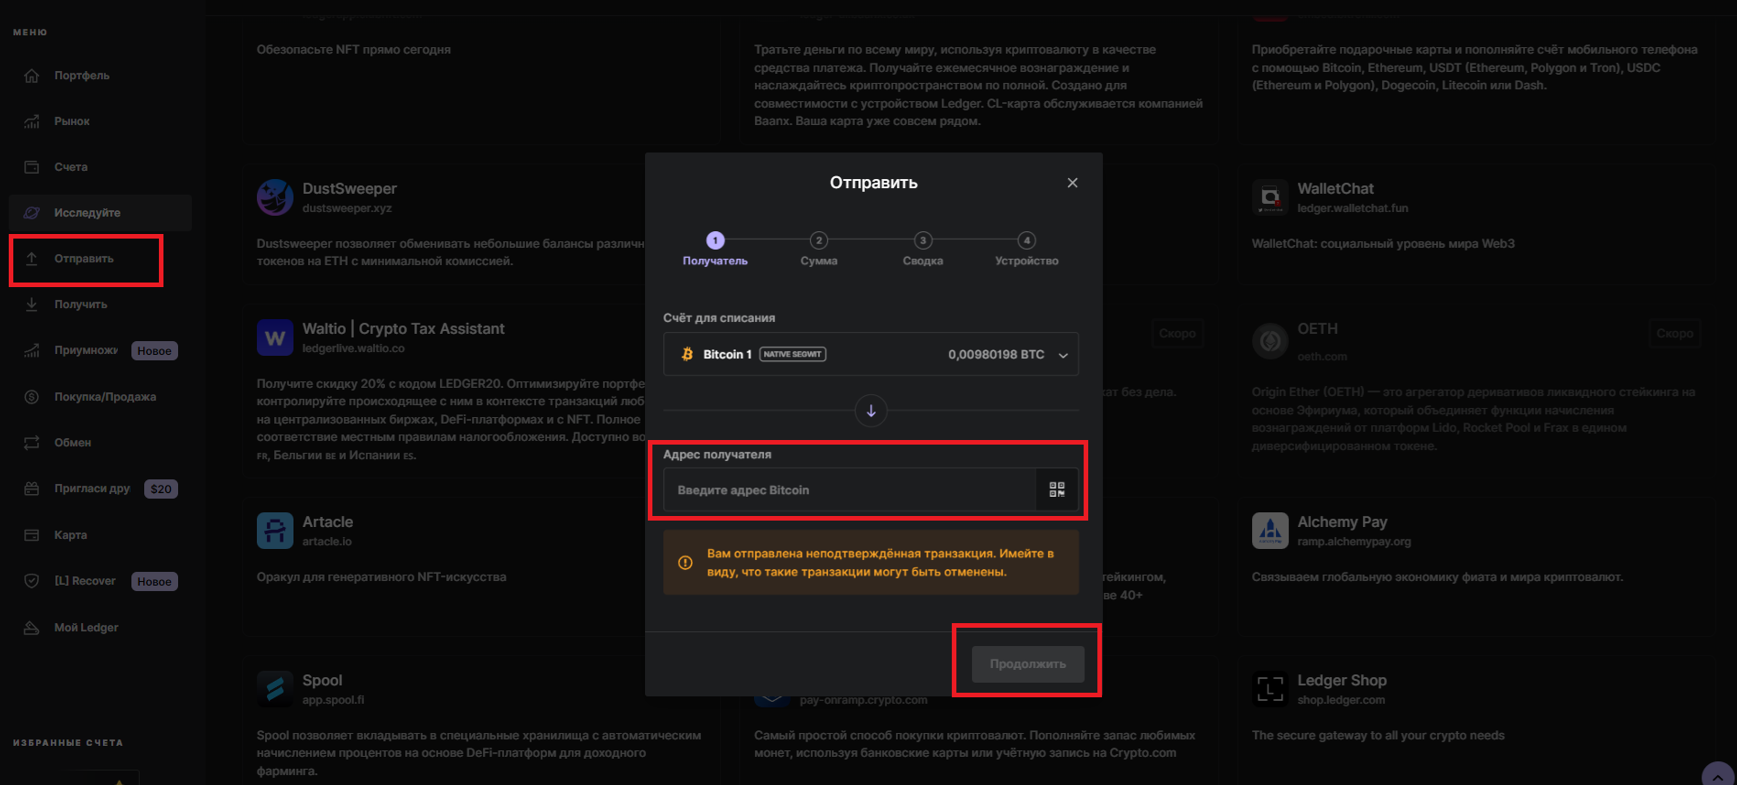Click the Ledger Shop logo icon
Screen dimensions: 1737x785
pyautogui.click(x=1270, y=689)
